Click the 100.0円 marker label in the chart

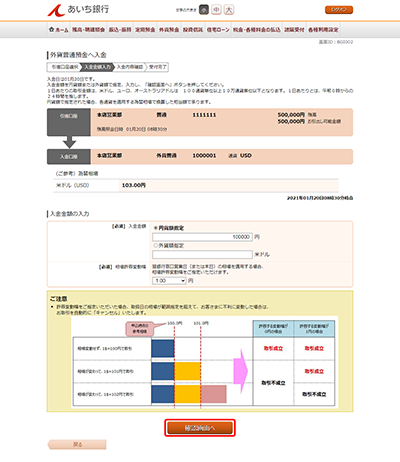(x=175, y=323)
